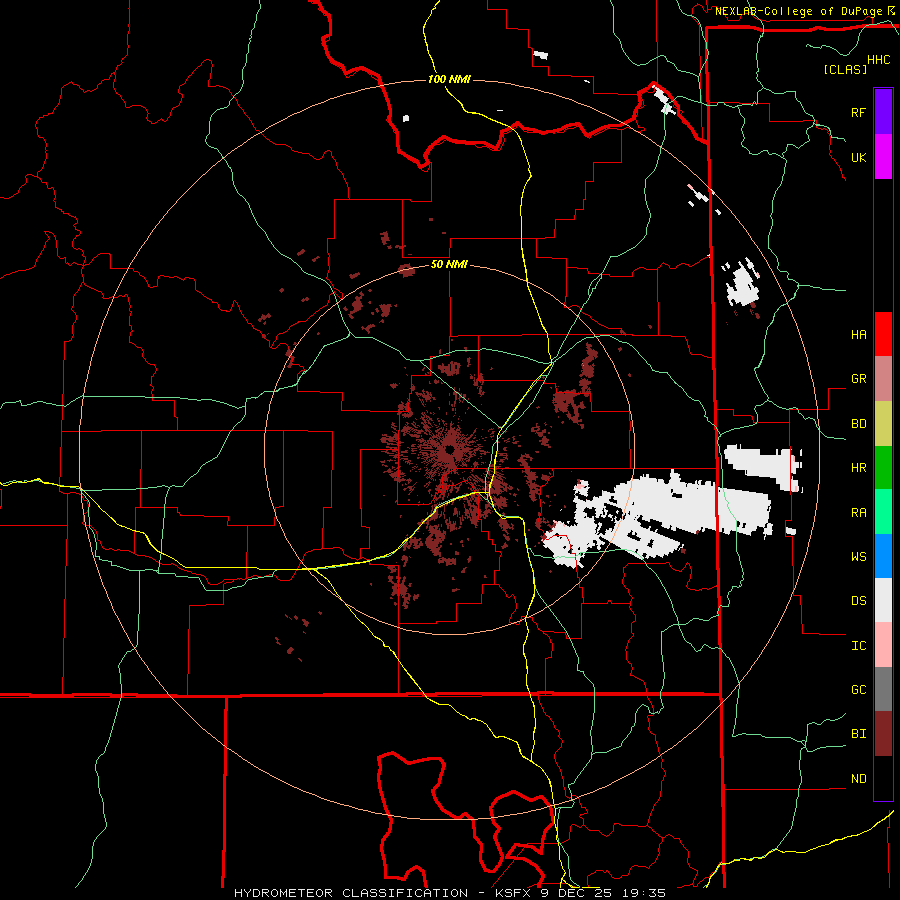900x900 pixels.
Task: Select the BD yellow legend block
Action: click(883, 423)
